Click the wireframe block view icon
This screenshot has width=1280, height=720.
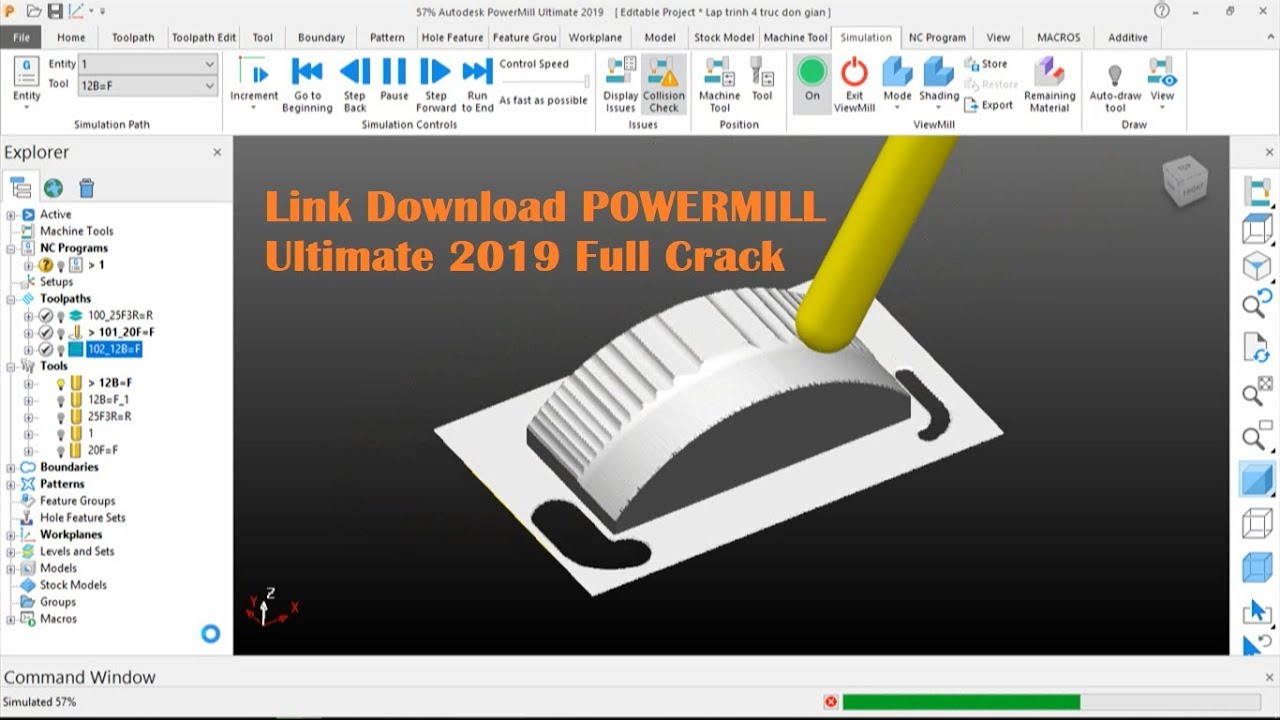[x=1257, y=229]
